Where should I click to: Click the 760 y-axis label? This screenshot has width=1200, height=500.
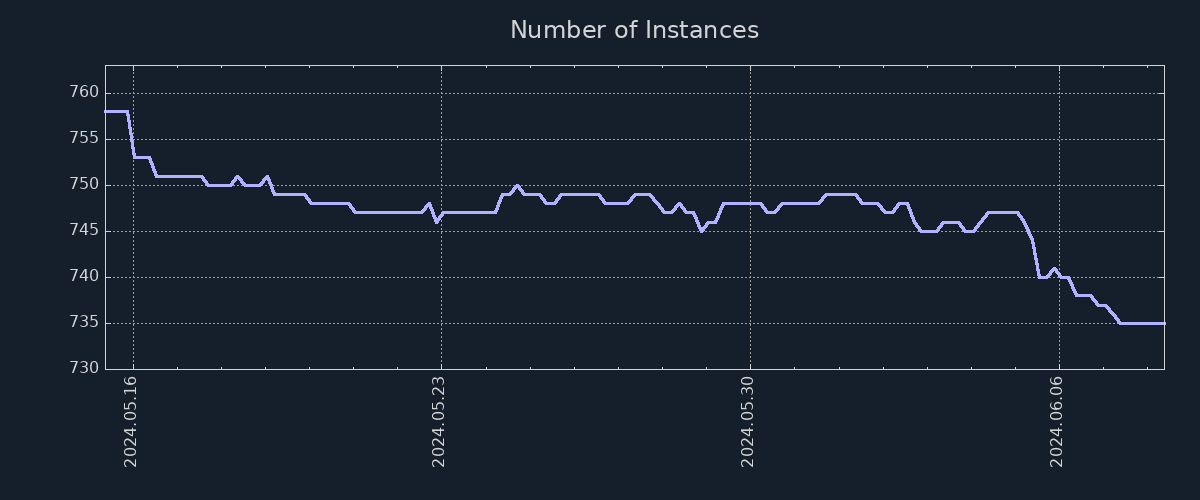click(85, 93)
